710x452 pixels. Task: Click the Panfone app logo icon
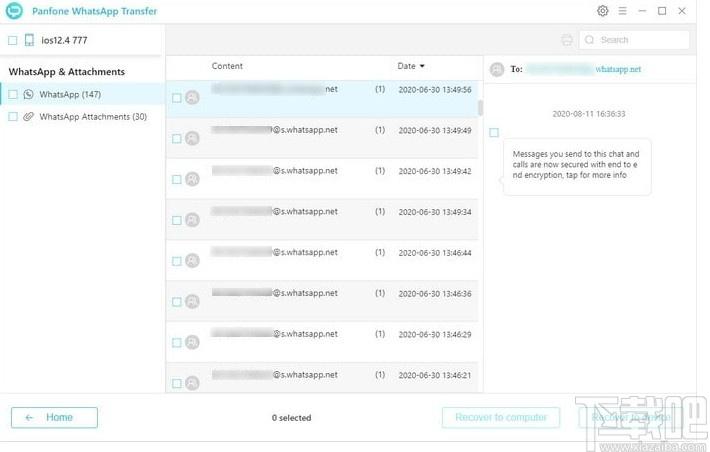[x=14, y=11]
